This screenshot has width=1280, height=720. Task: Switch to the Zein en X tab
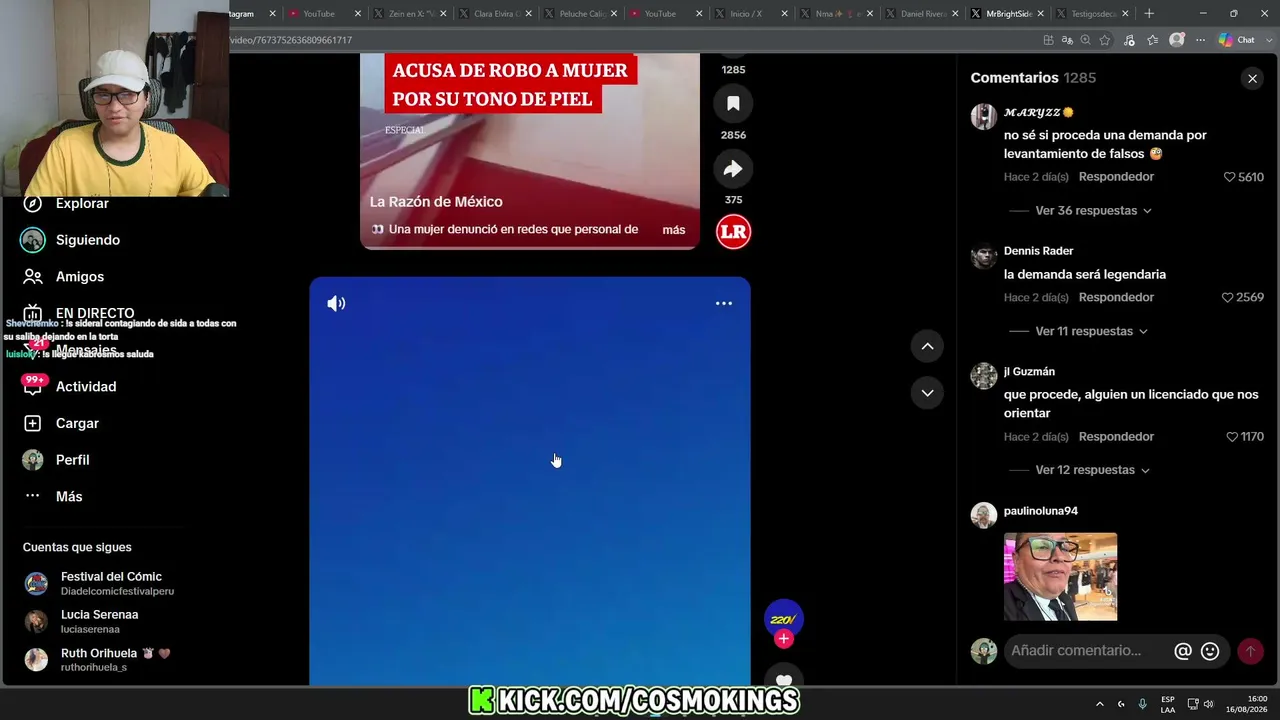coord(408,14)
